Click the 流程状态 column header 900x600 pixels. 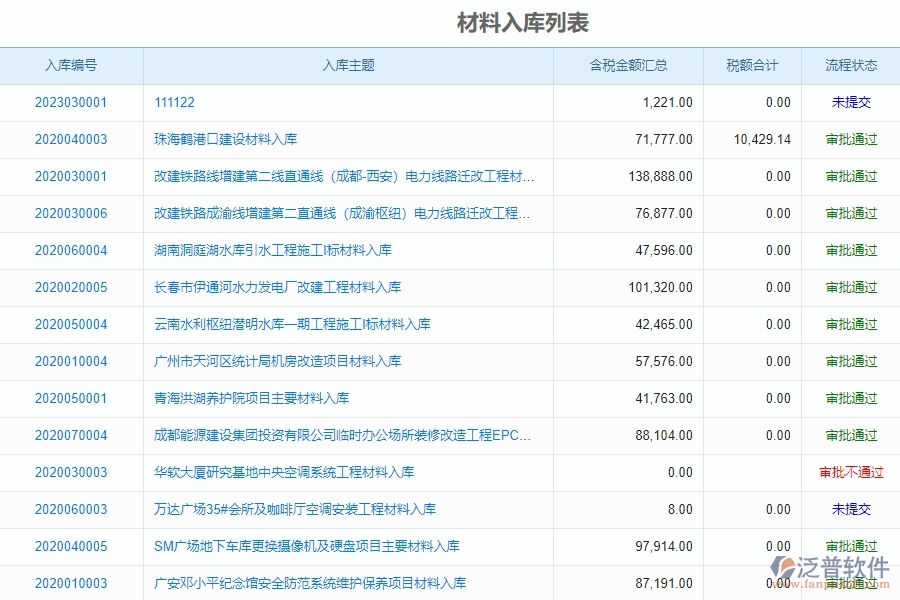[849, 65]
